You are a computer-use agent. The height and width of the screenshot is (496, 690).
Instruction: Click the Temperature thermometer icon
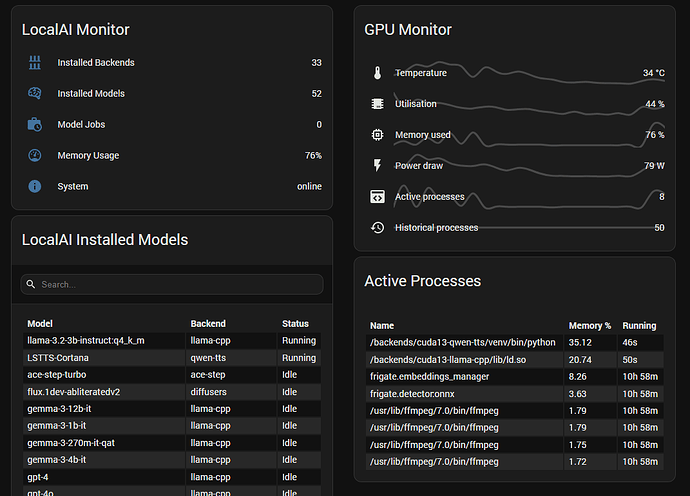click(x=377, y=73)
